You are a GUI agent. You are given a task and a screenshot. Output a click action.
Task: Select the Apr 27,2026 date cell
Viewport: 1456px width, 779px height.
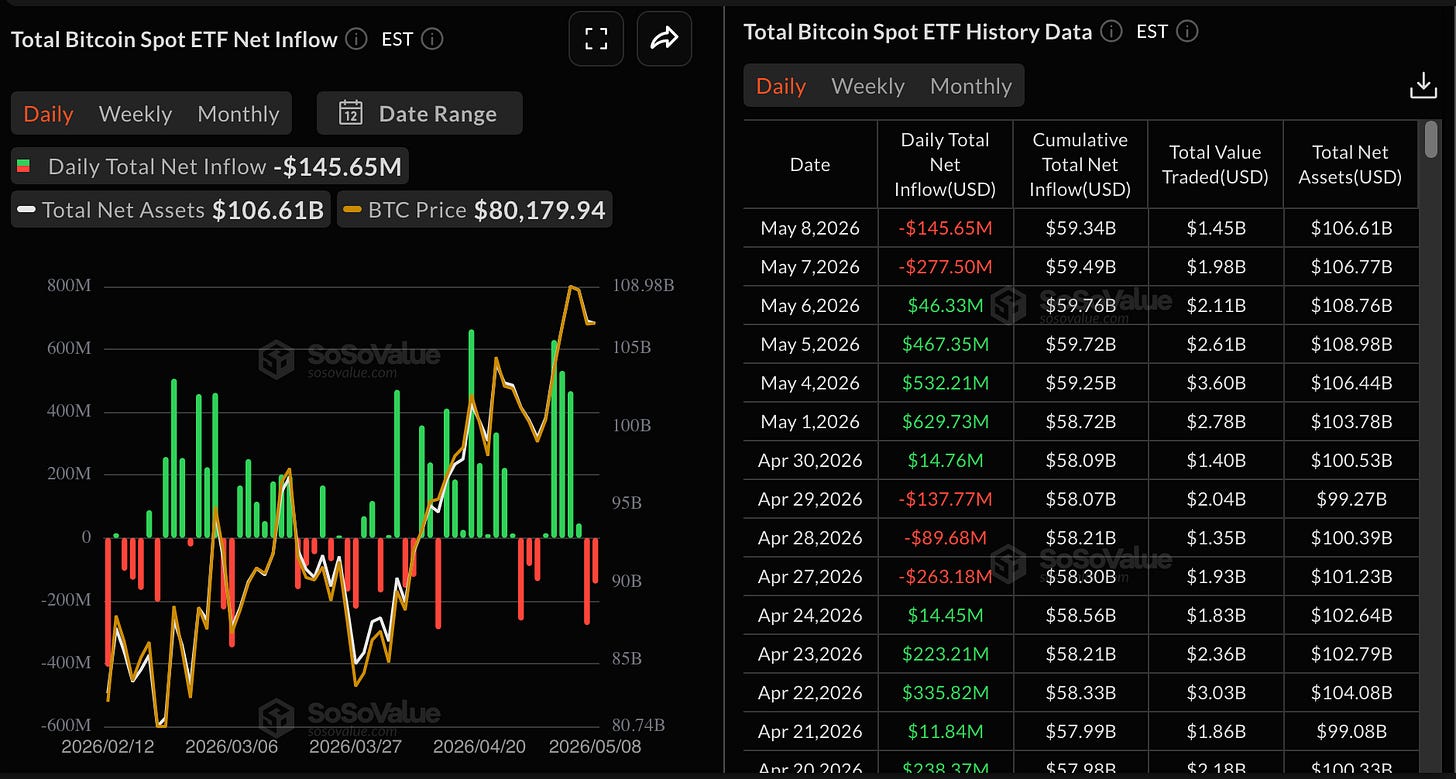pos(810,577)
